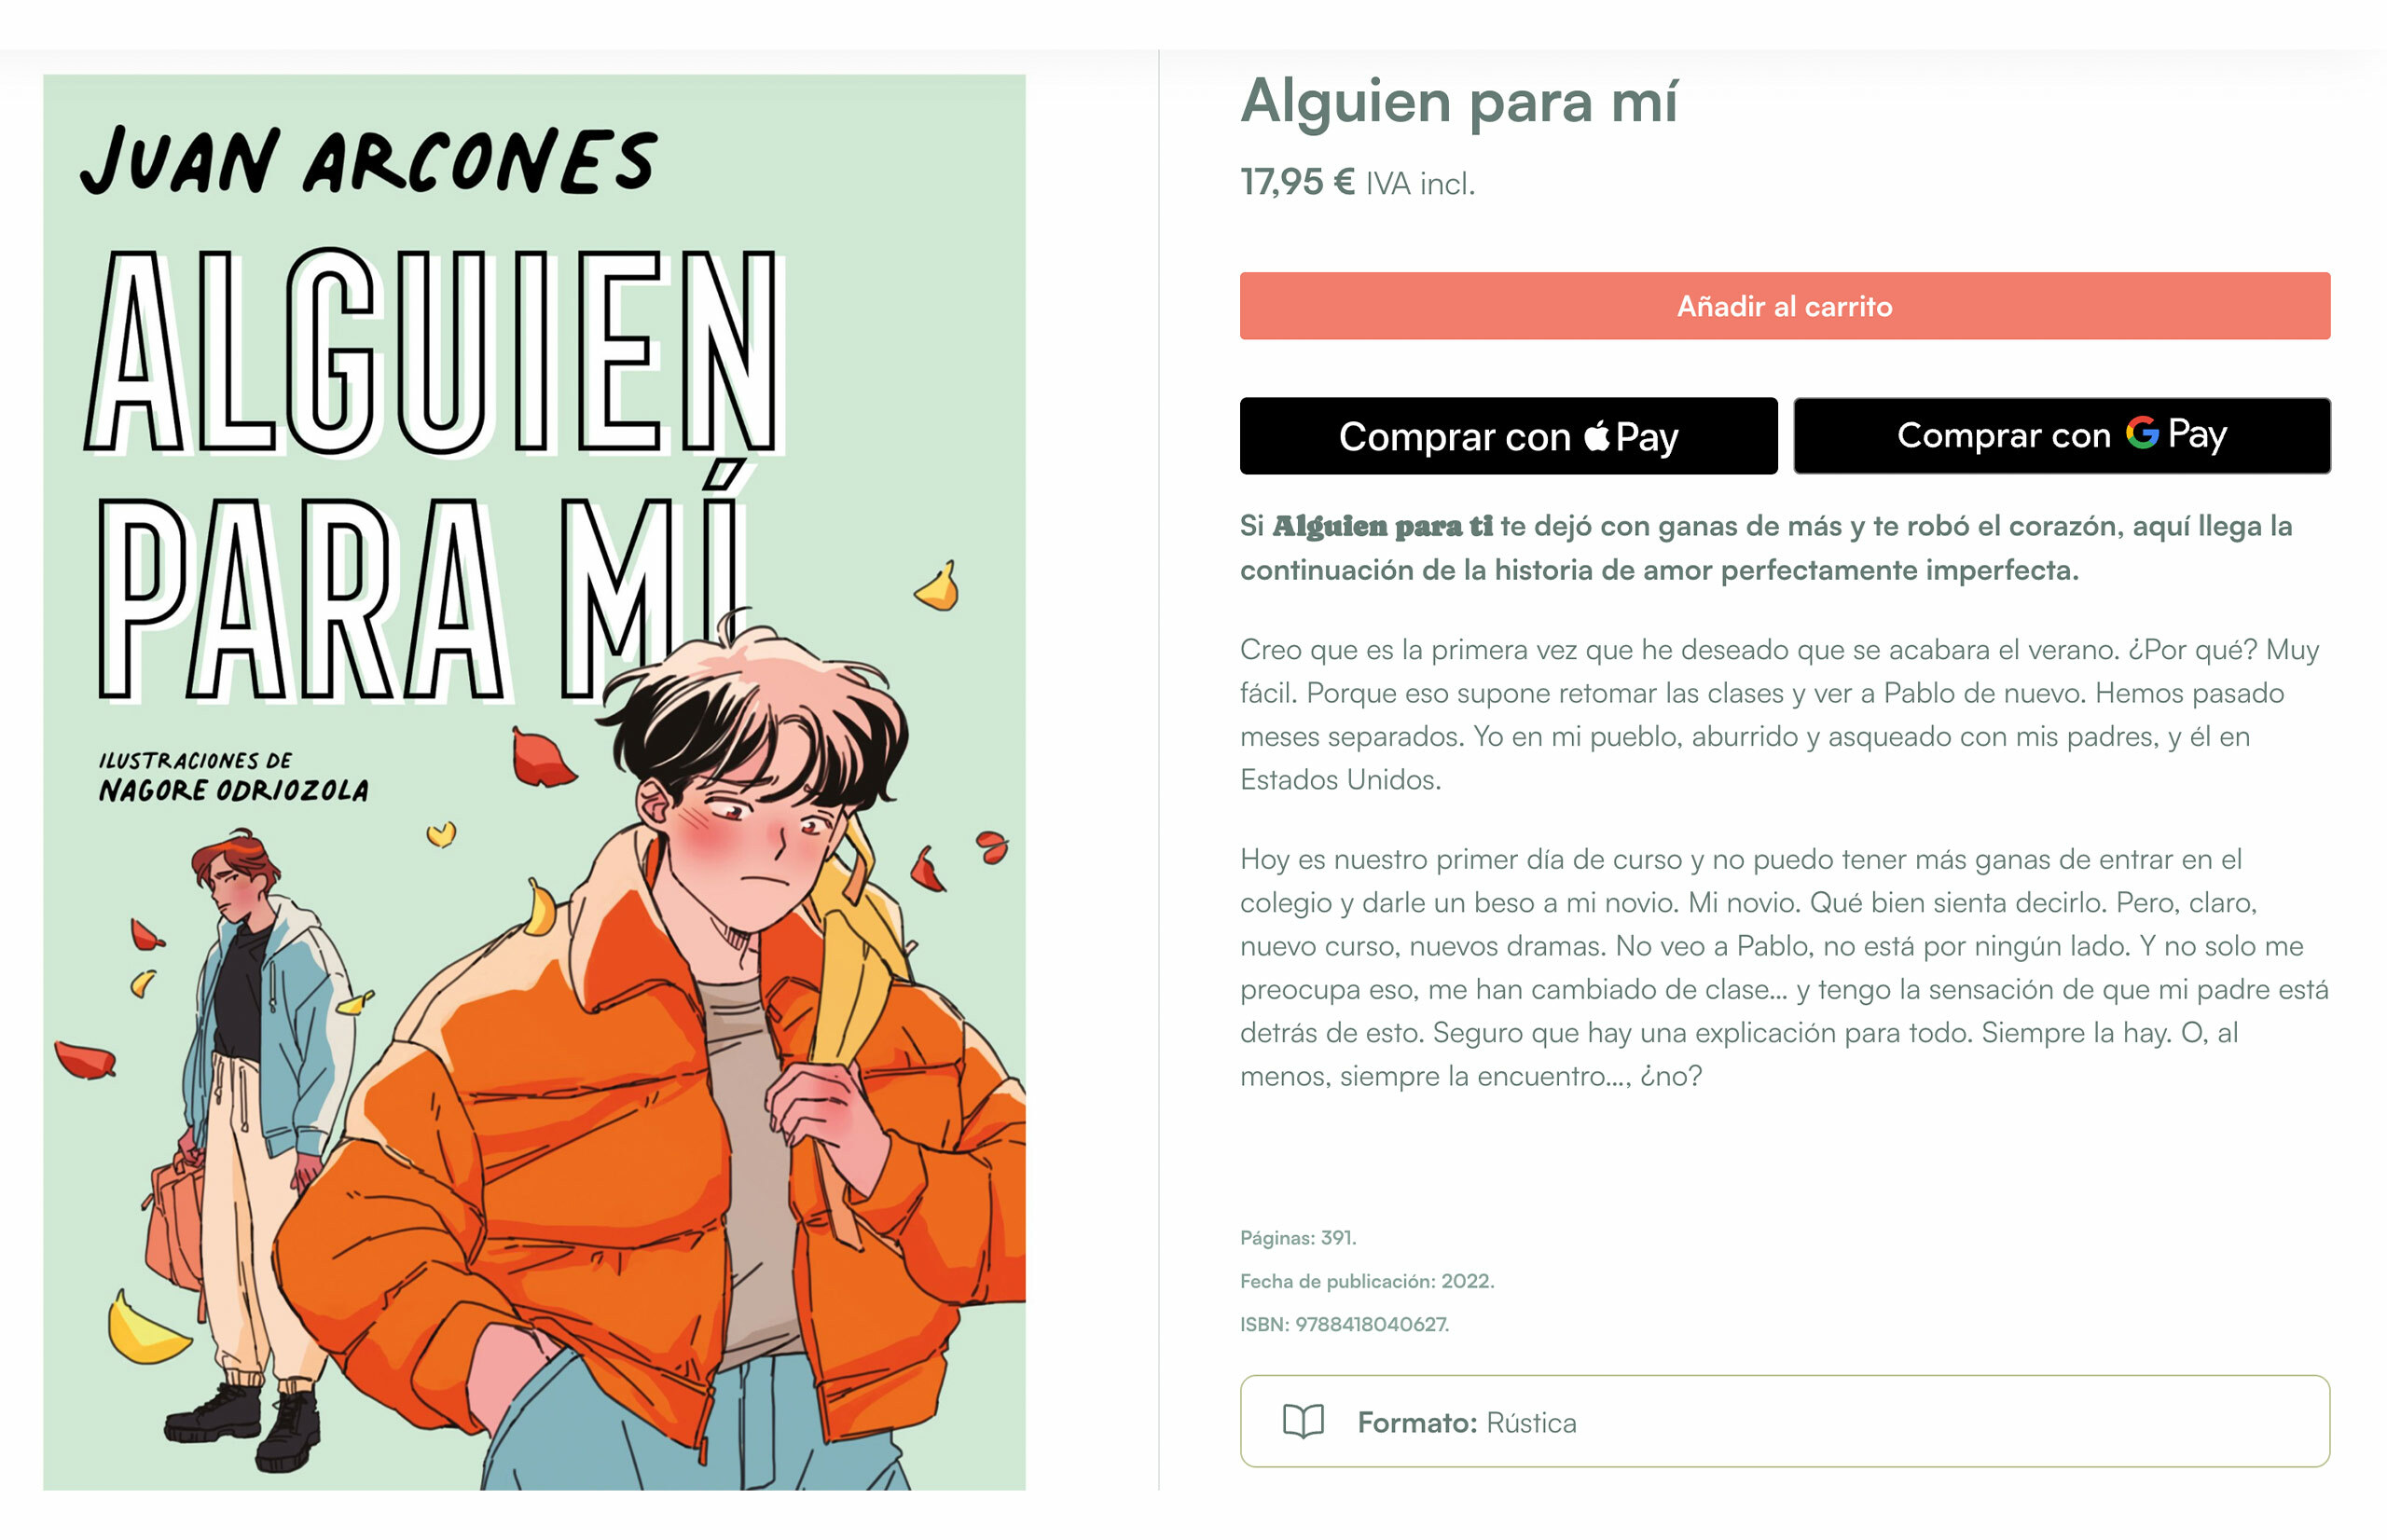Open the Formato: Rústica selector box
The image size is (2387, 1540).
1784,1421
